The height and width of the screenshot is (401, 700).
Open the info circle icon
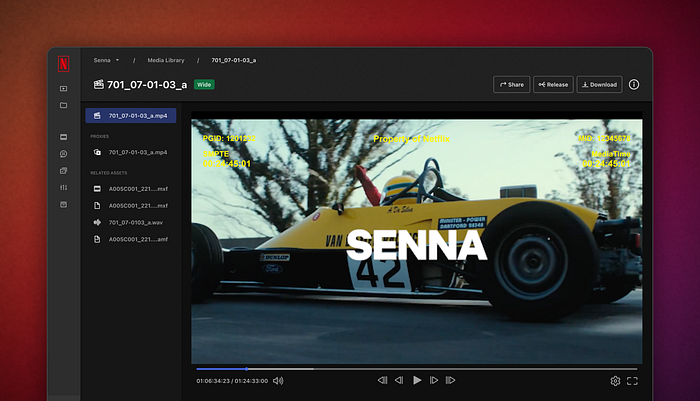pos(633,84)
